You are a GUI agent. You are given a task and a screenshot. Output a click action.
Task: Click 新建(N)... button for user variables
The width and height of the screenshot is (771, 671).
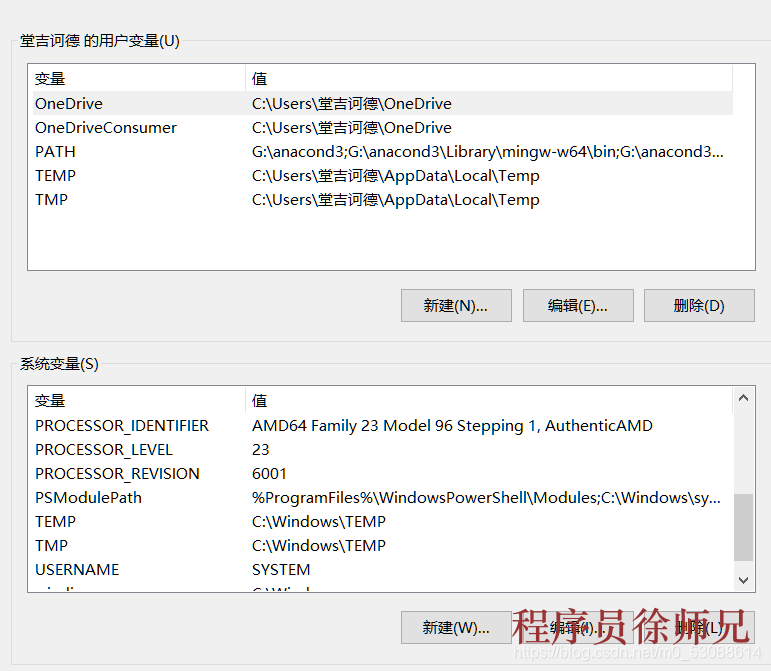click(x=456, y=306)
